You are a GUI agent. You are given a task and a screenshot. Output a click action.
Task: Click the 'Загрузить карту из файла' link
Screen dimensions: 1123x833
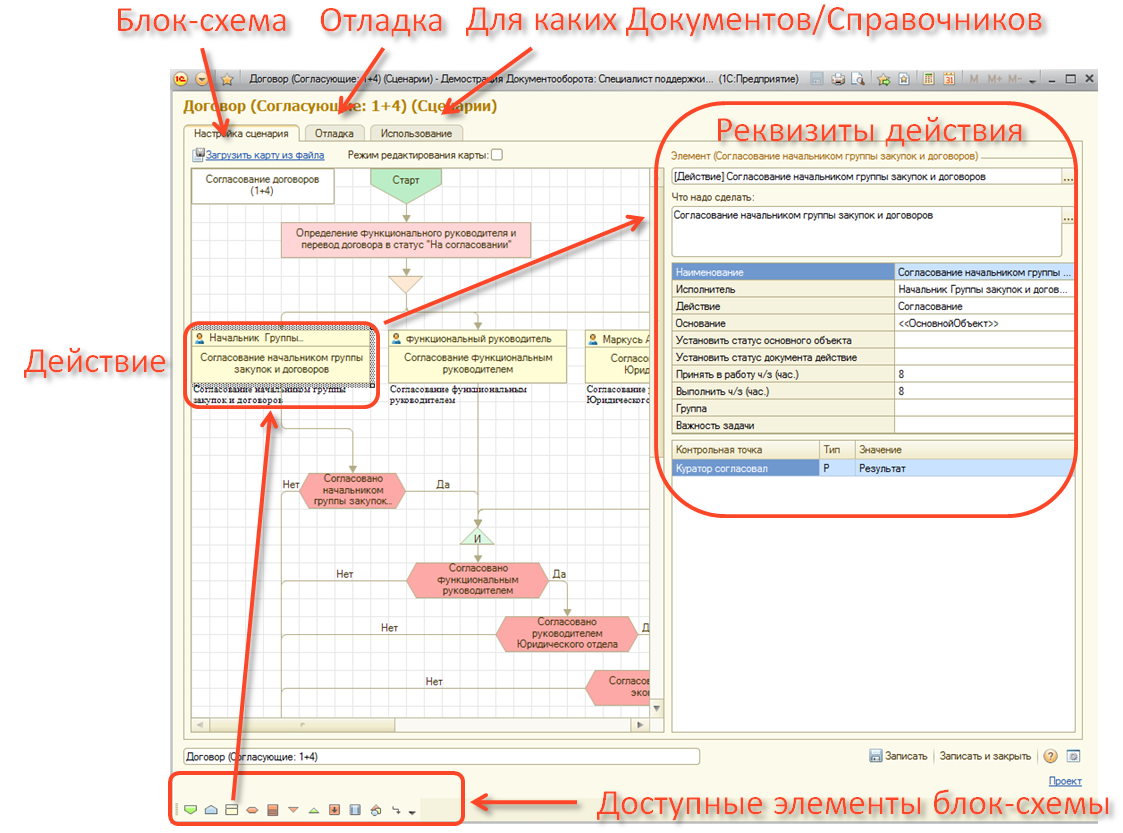264,156
